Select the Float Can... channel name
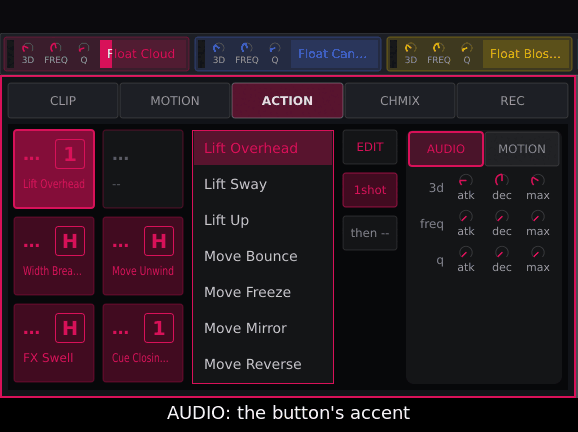The width and height of the screenshot is (578, 432). point(335,54)
